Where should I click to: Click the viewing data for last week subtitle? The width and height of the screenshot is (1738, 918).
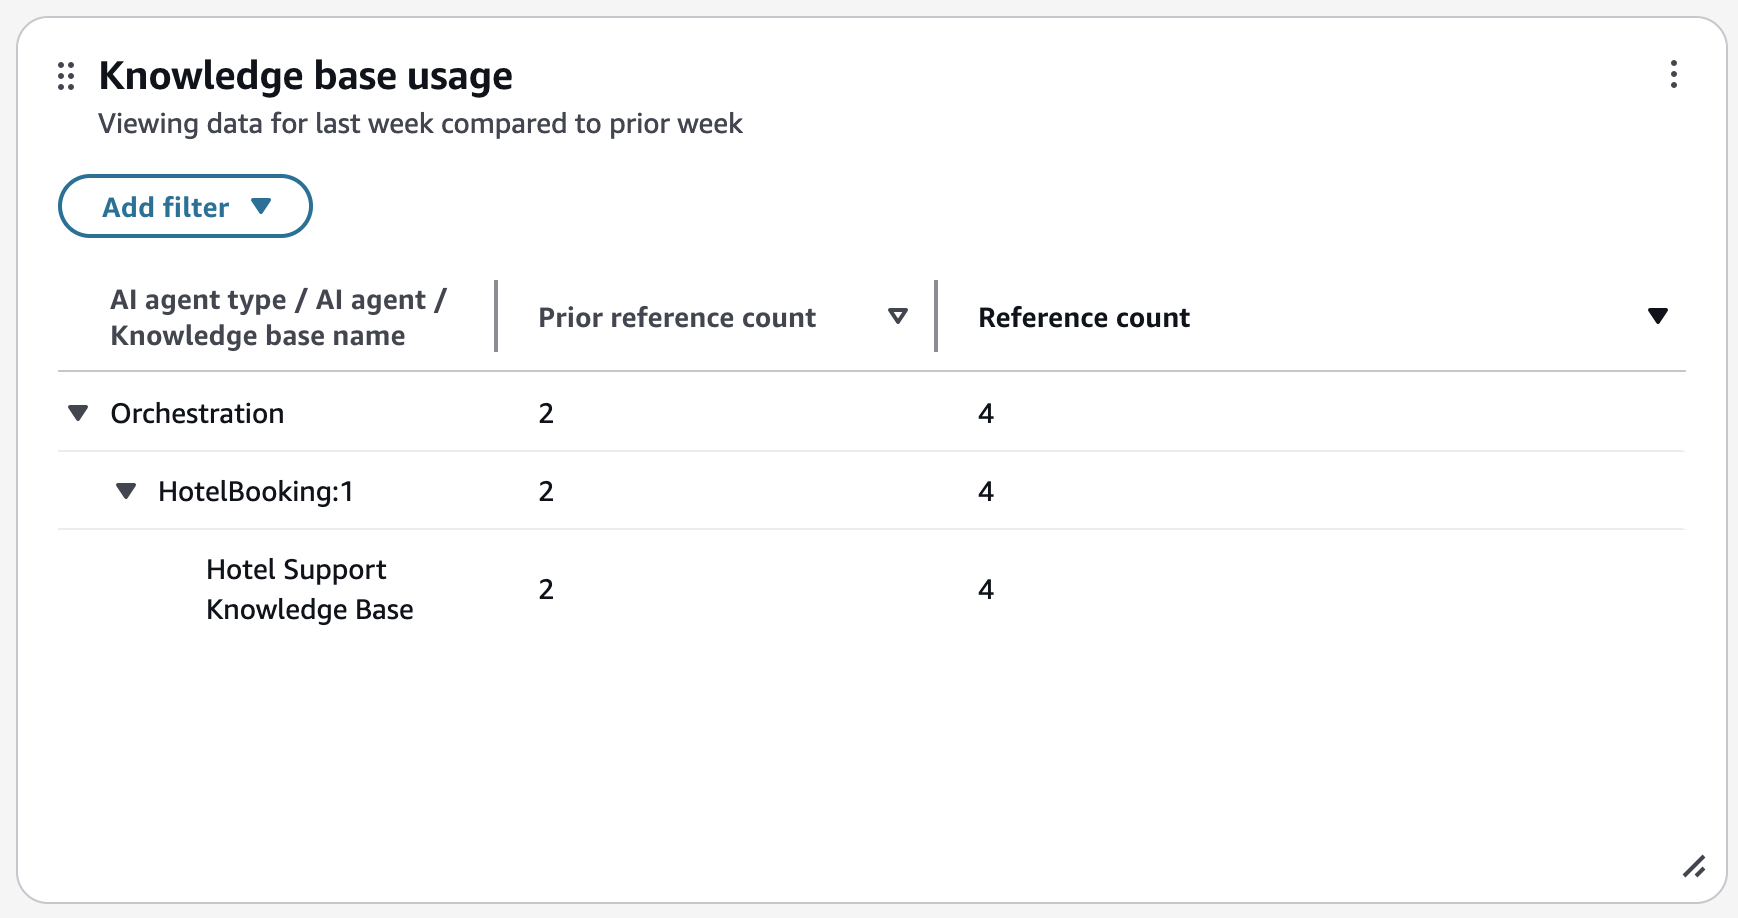pyautogui.click(x=420, y=124)
